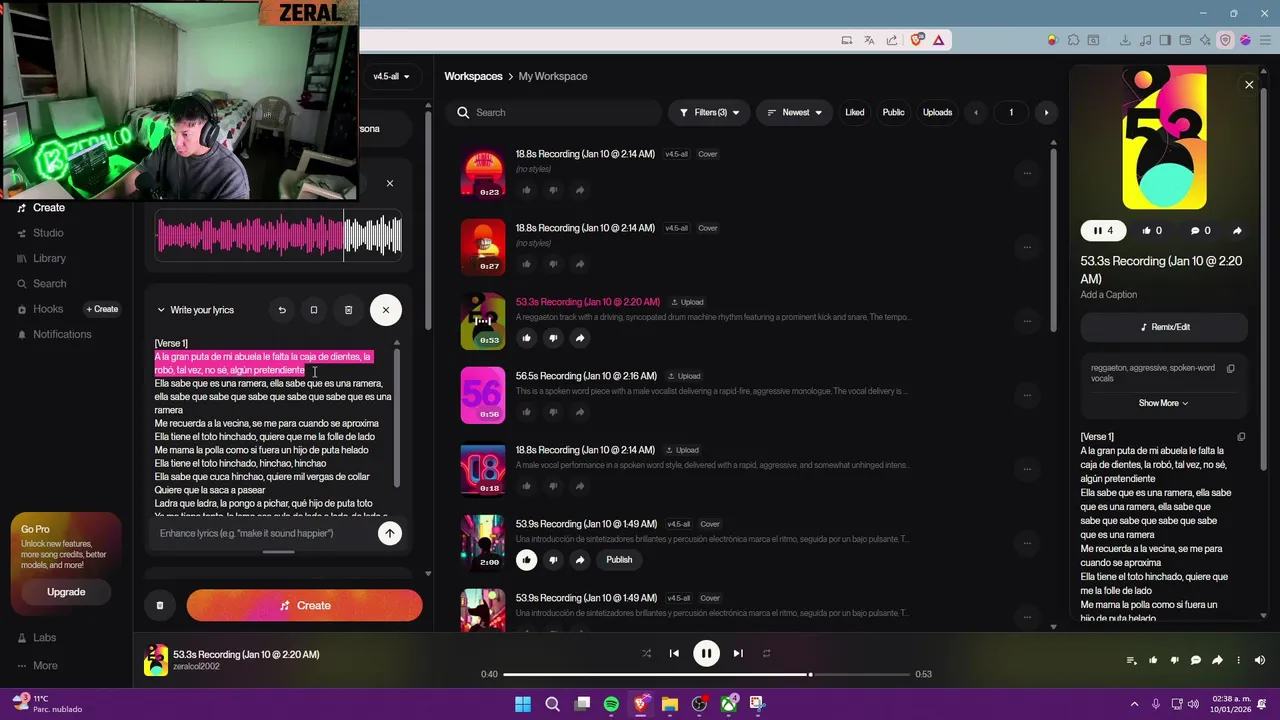The width and height of the screenshot is (1280, 720).
Task: Toggle the Uploads filter
Action: [937, 113]
